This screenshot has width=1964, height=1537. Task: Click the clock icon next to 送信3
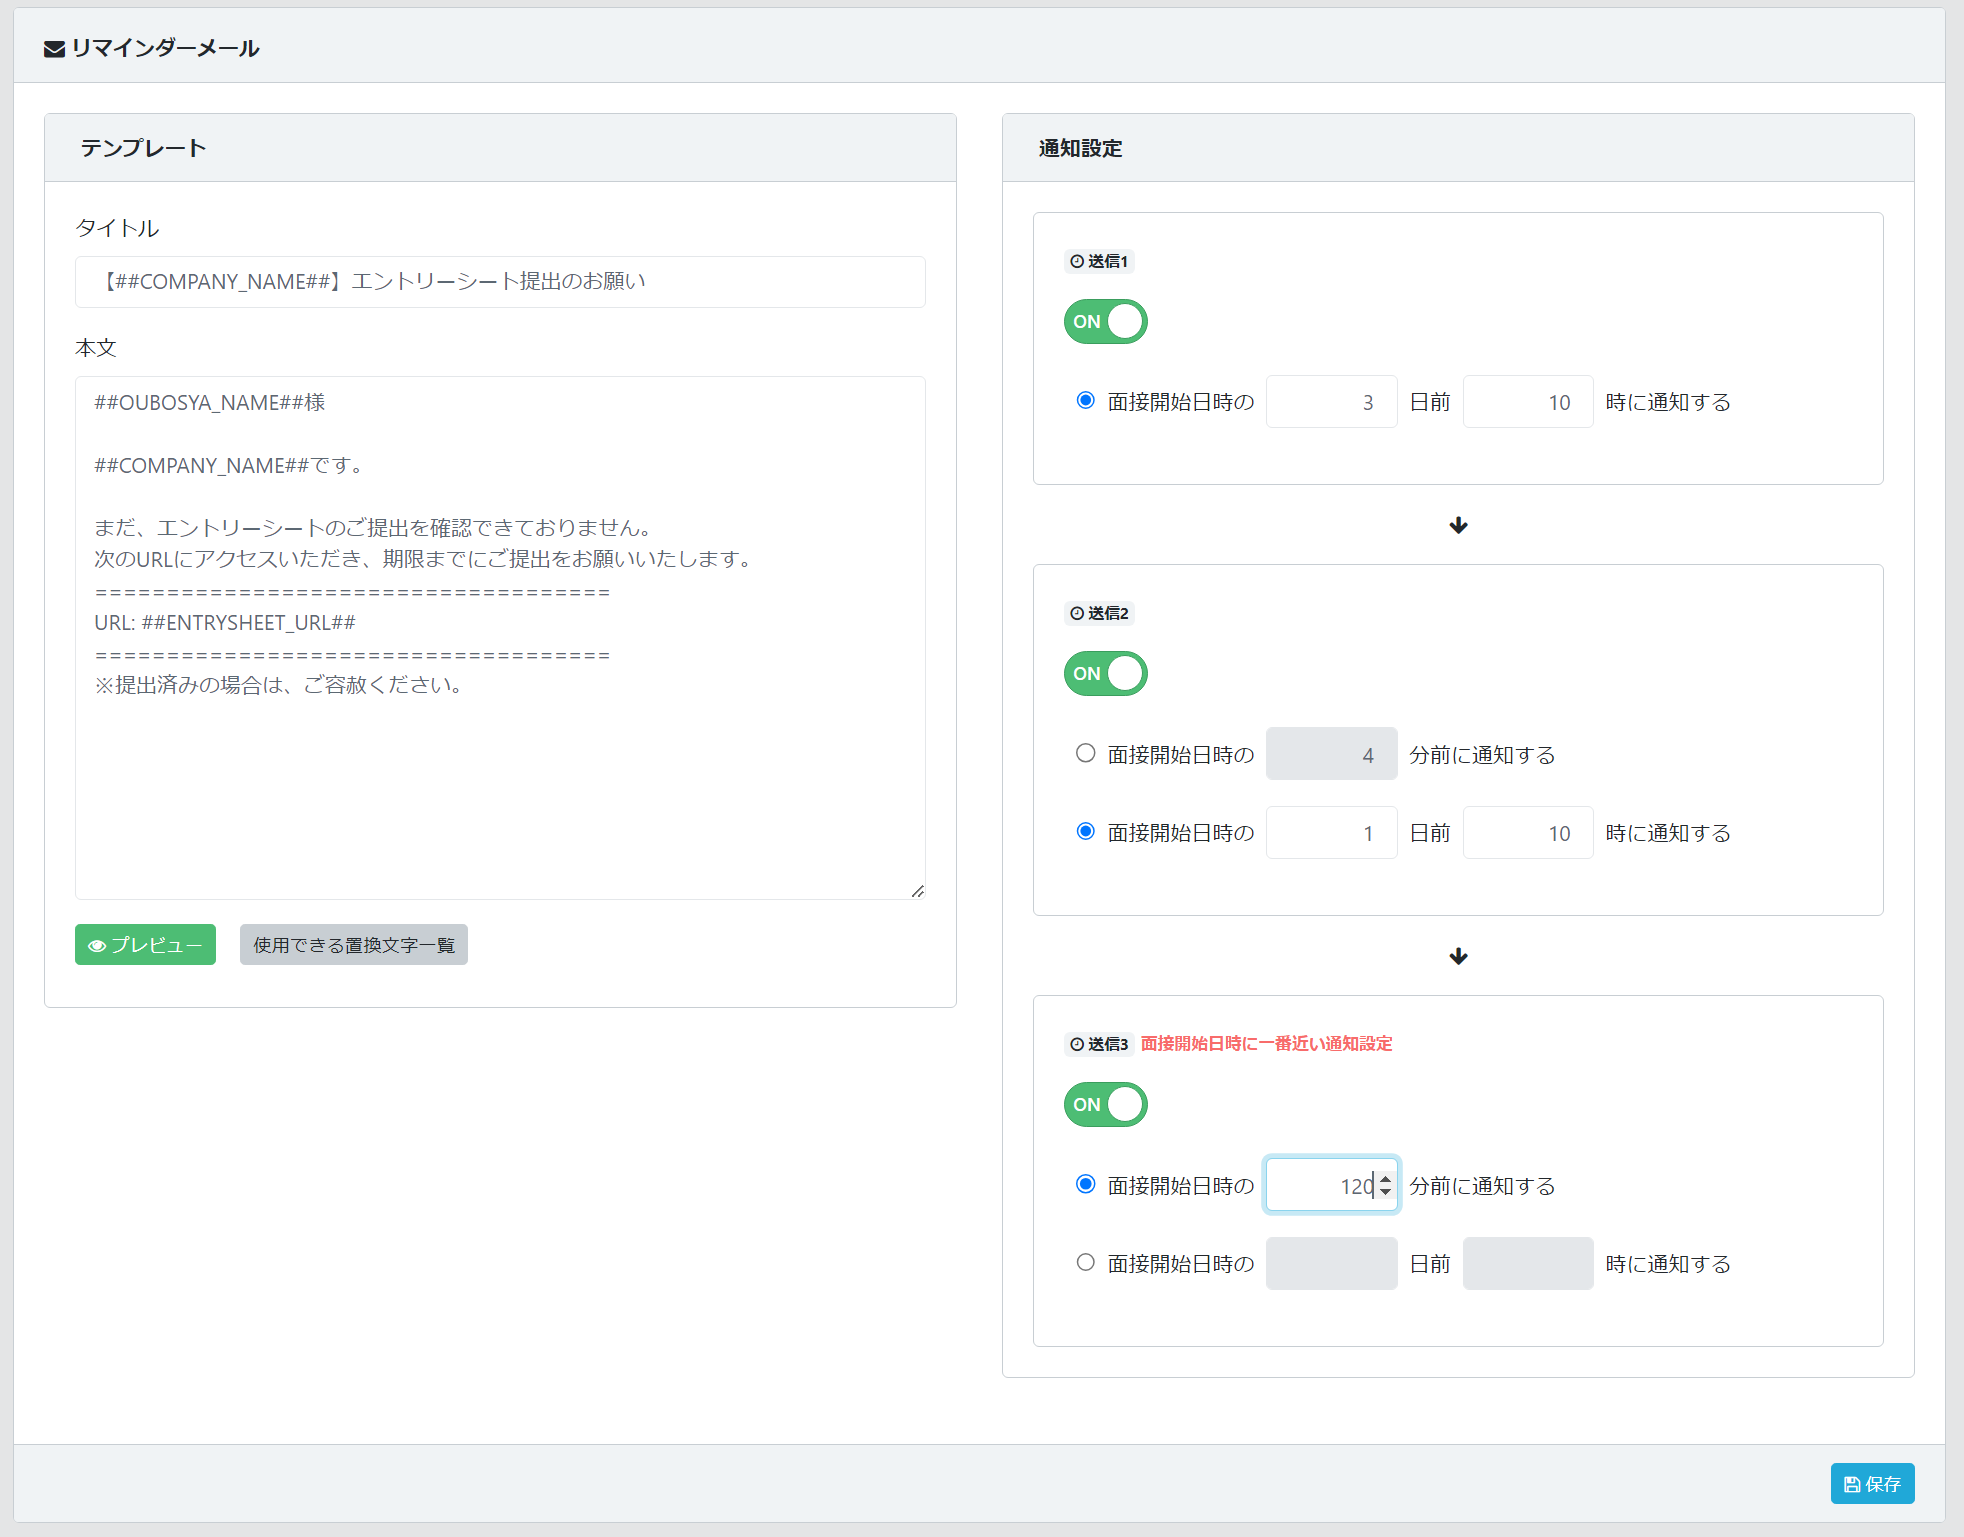(1077, 1044)
